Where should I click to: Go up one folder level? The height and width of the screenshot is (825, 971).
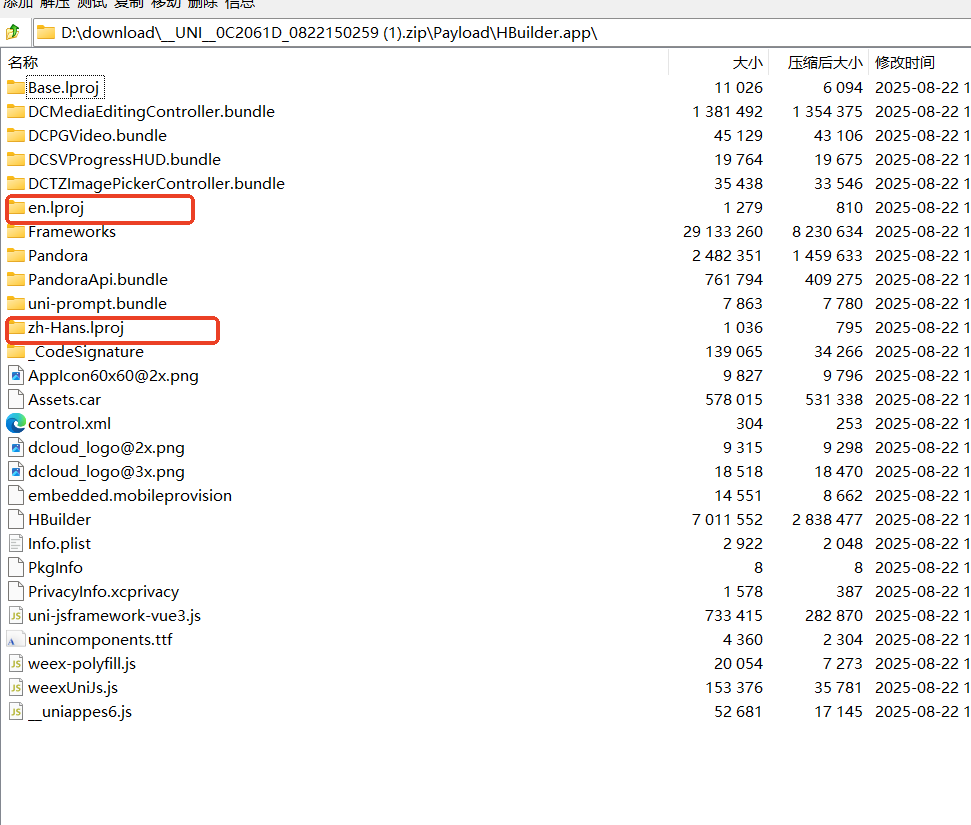(x=12, y=32)
